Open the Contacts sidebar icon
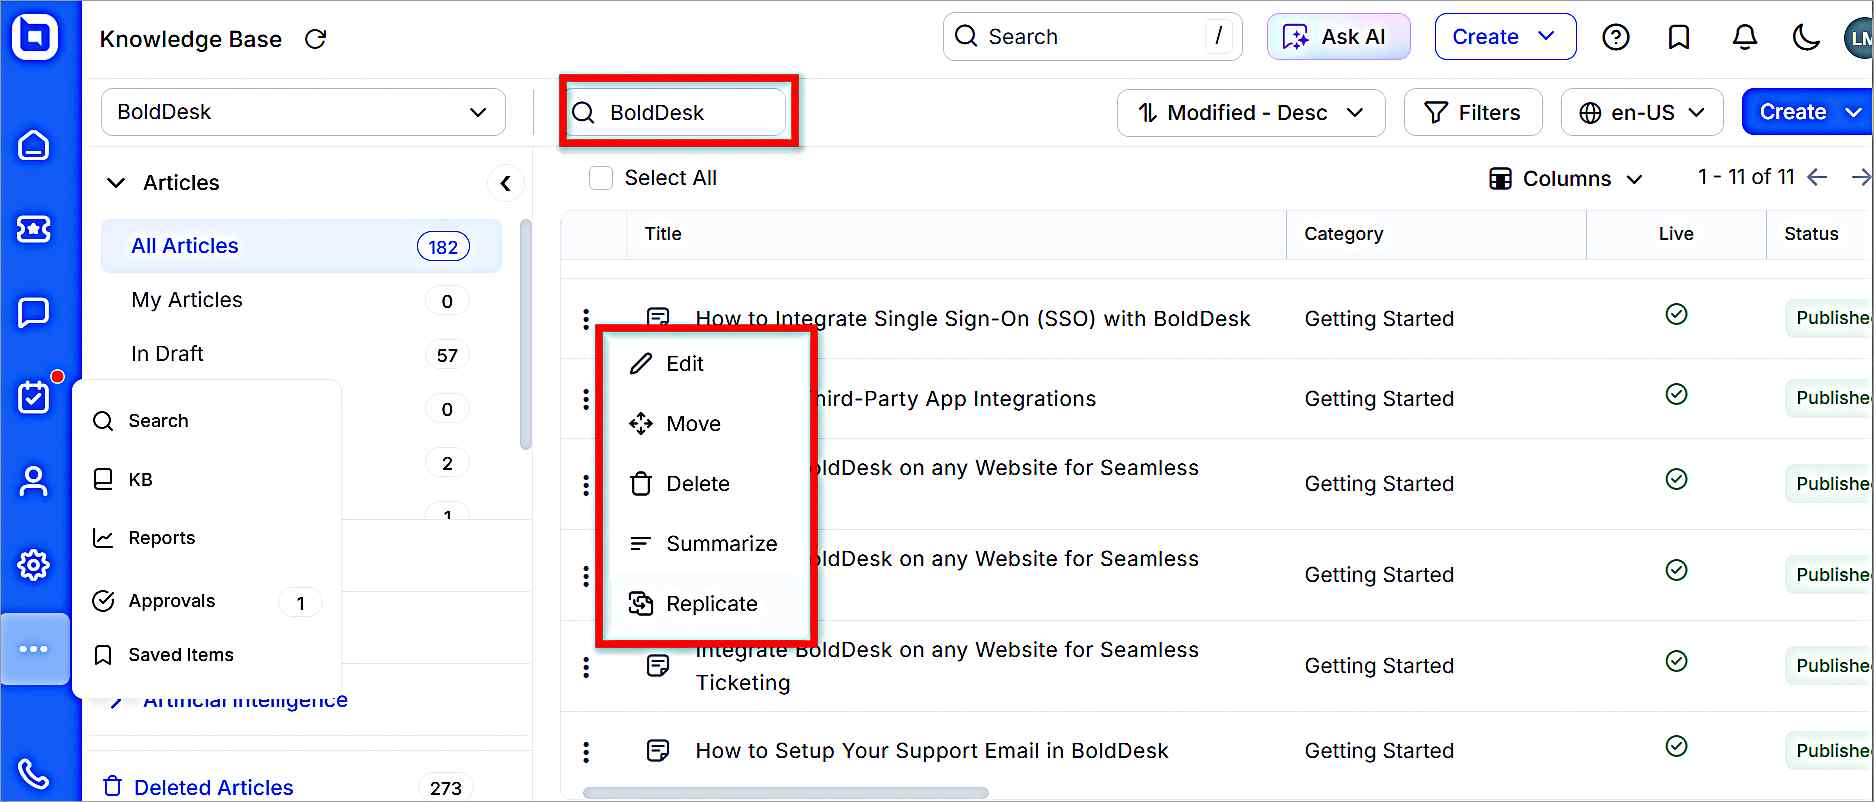The image size is (1874, 802). 34,481
